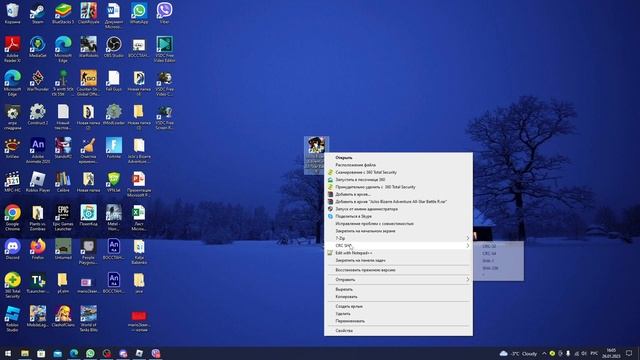Click the WarThunder desktop icon
The image size is (640, 360).
38,80
